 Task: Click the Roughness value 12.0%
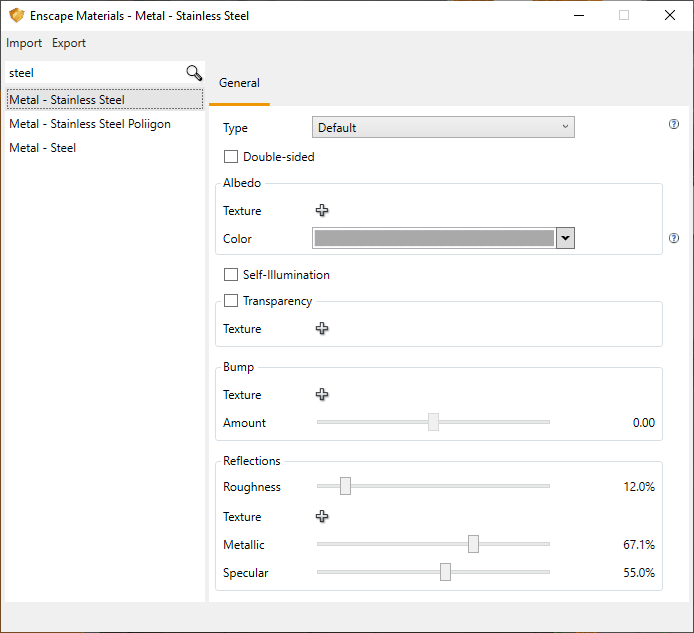(639, 487)
